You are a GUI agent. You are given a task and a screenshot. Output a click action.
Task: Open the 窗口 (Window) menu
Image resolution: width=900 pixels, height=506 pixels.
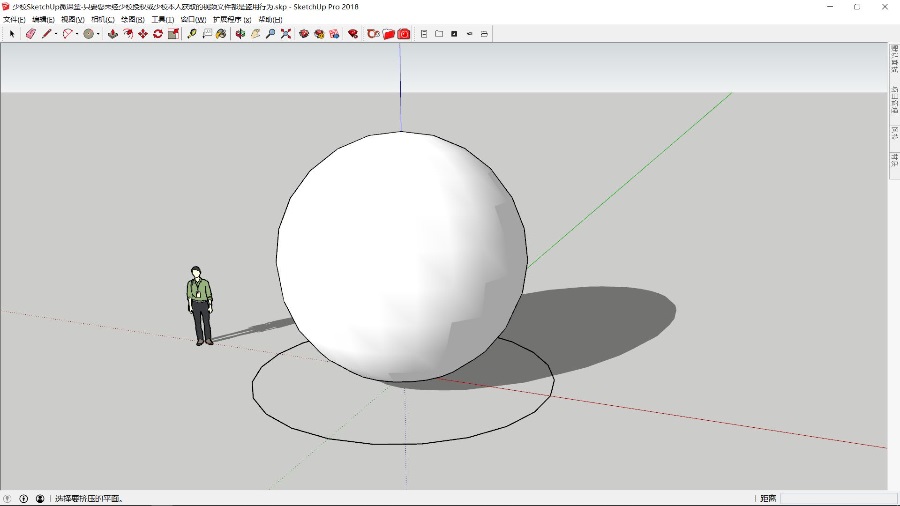click(x=192, y=19)
